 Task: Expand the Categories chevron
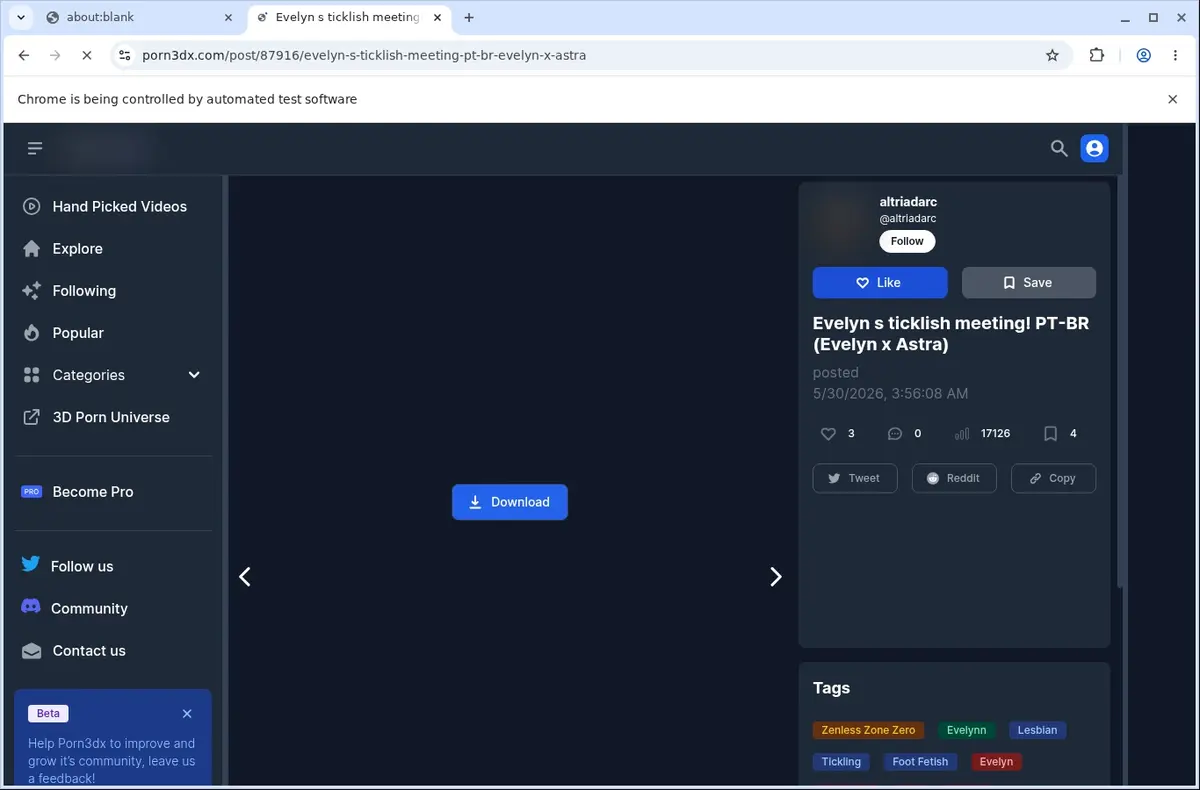[194, 375]
